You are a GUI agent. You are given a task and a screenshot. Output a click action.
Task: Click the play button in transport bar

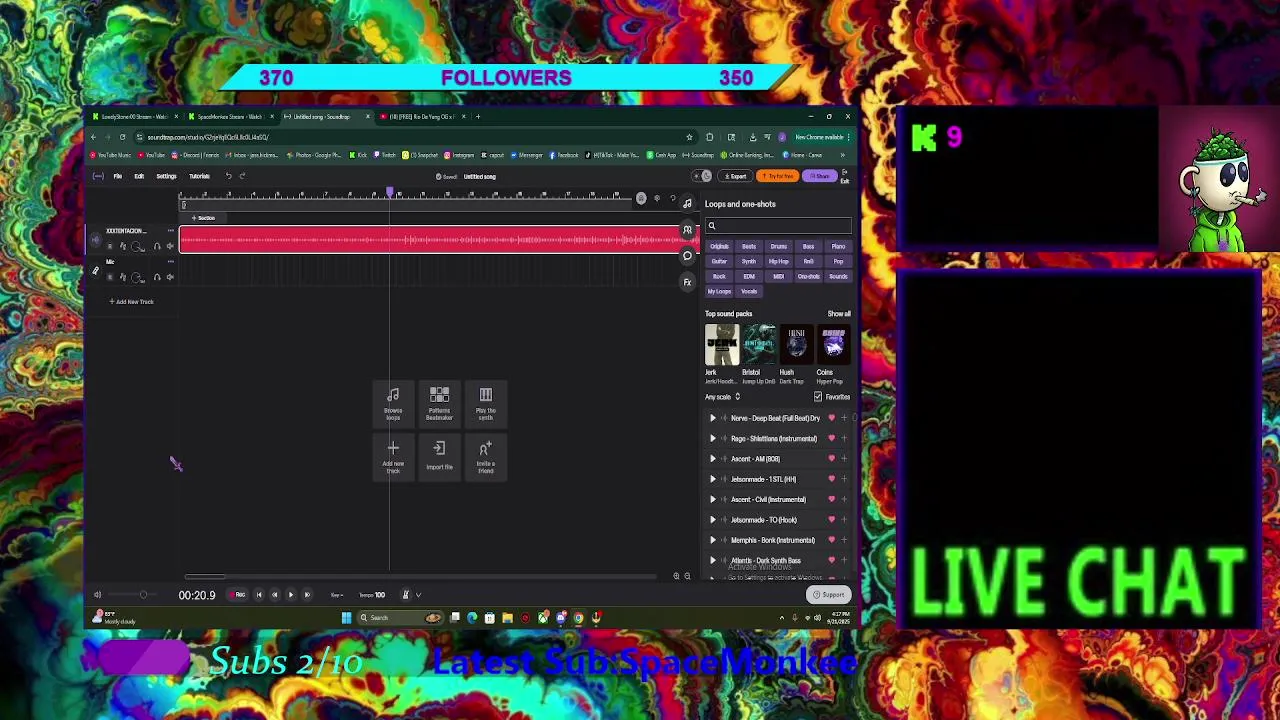point(291,595)
